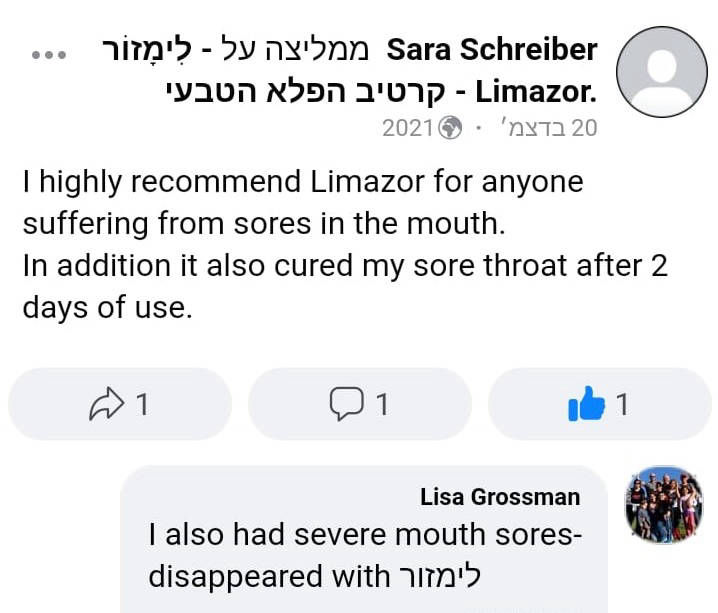Open Lisa Grossman's profile name
The image size is (718, 613).
pos(500,497)
